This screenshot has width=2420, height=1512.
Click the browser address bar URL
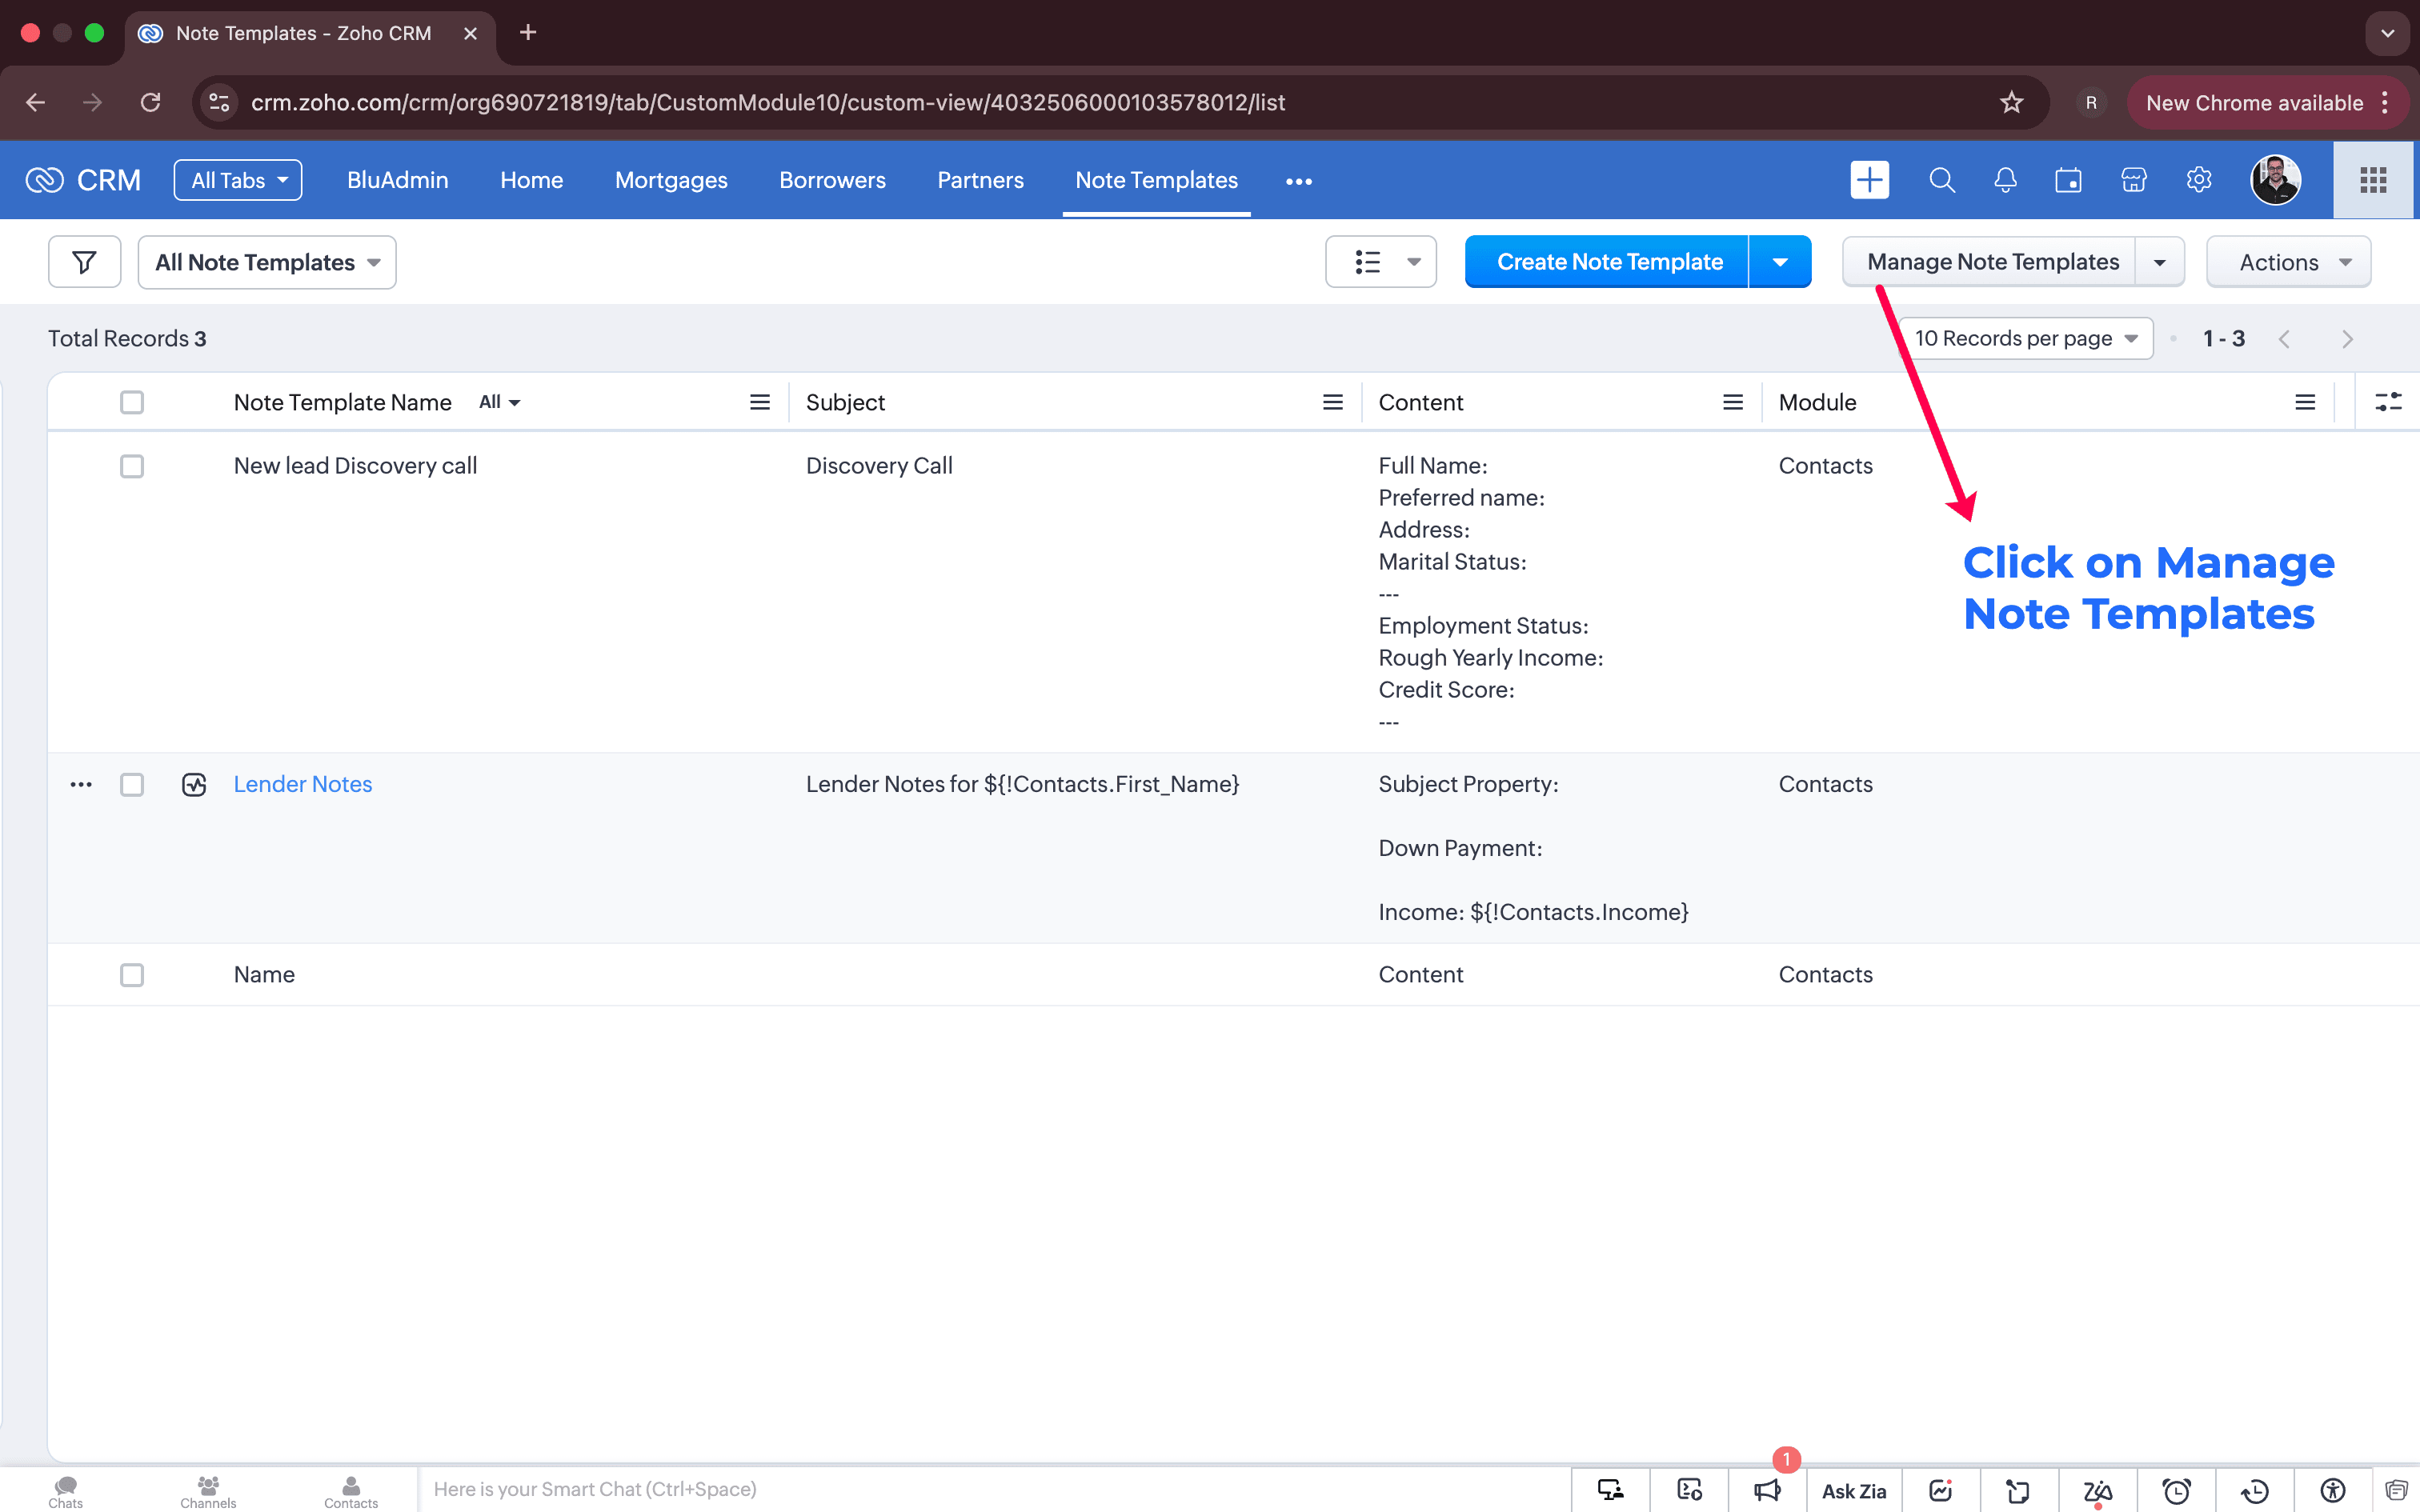click(768, 102)
